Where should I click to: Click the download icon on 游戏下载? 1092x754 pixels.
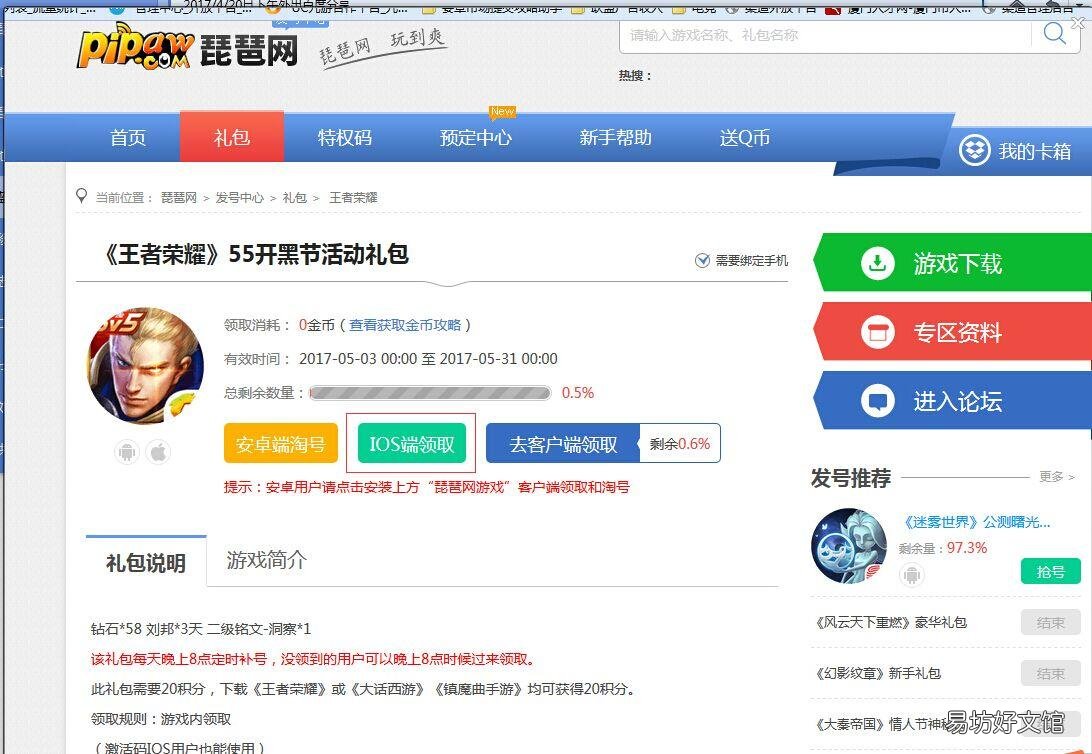click(x=878, y=263)
